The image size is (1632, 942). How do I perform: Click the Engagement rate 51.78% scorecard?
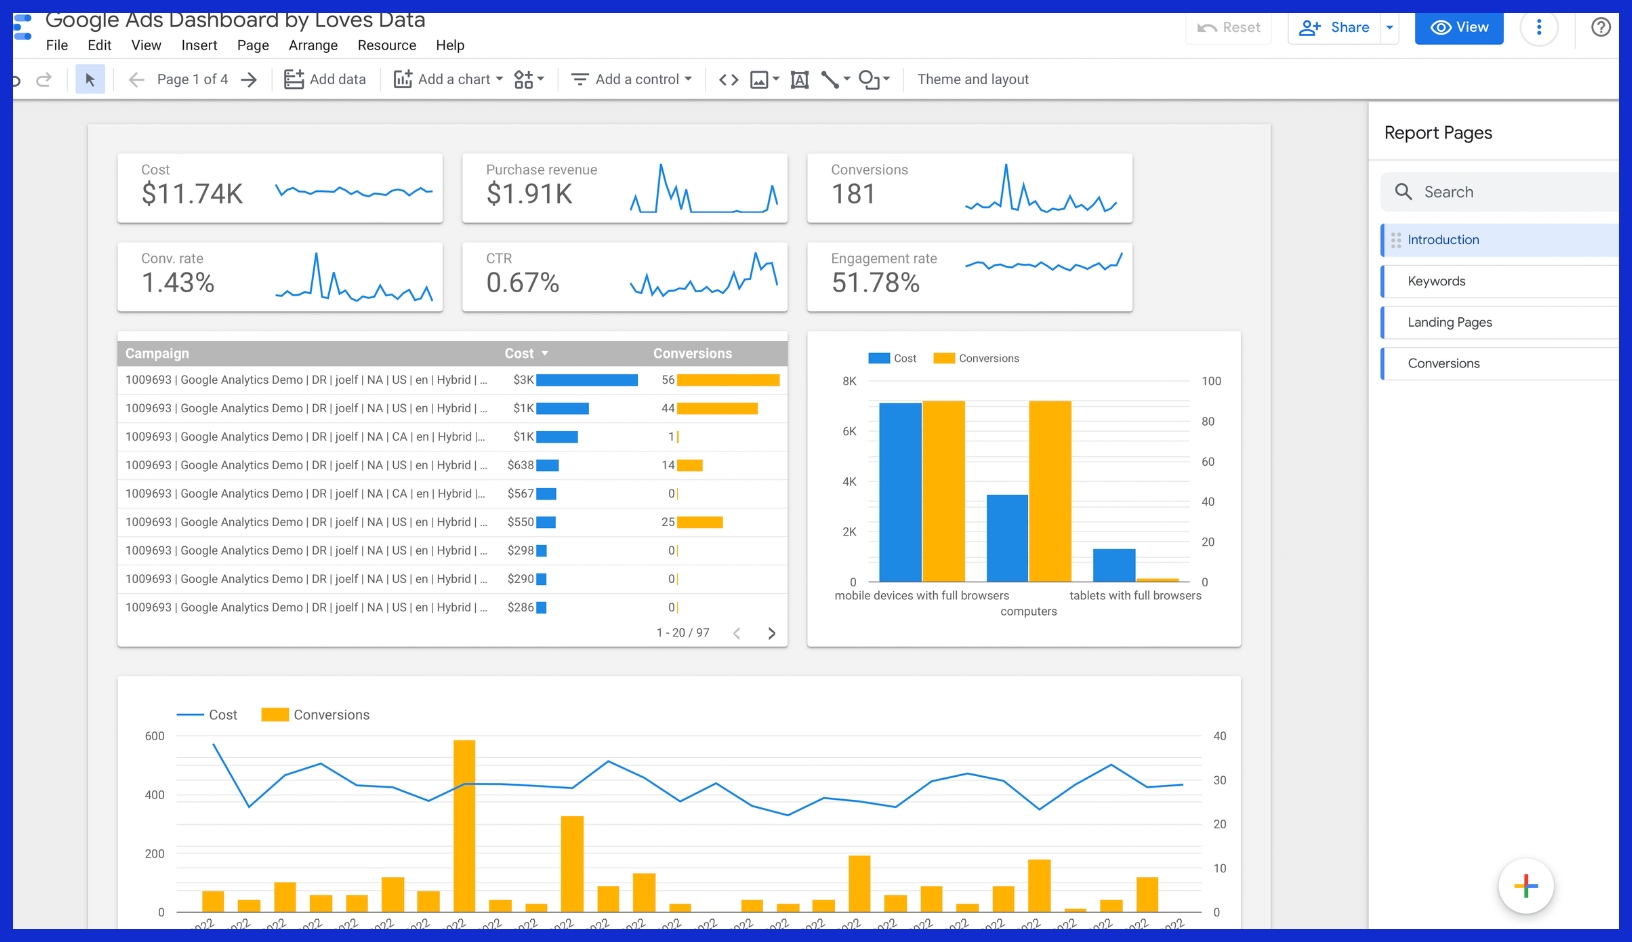click(970, 277)
